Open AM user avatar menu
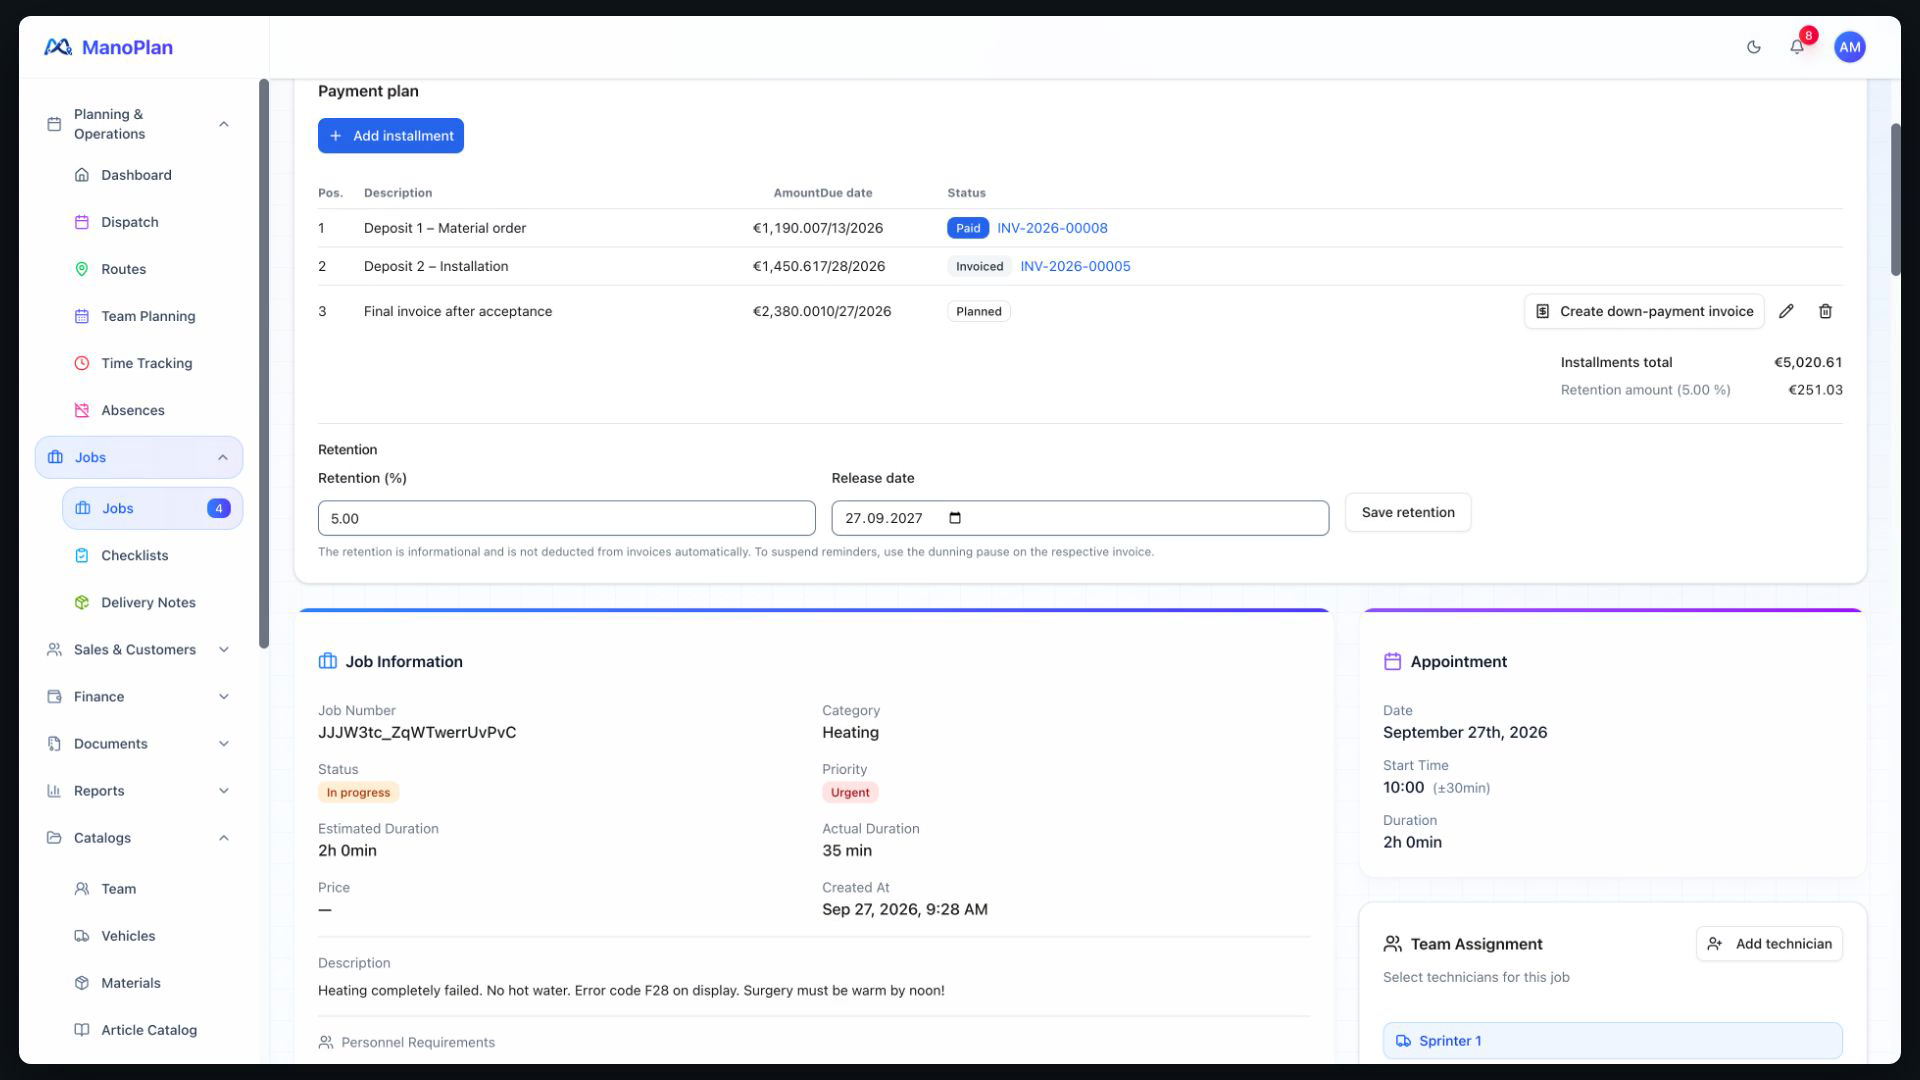This screenshot has height=1080, width=1920. 1849,47
